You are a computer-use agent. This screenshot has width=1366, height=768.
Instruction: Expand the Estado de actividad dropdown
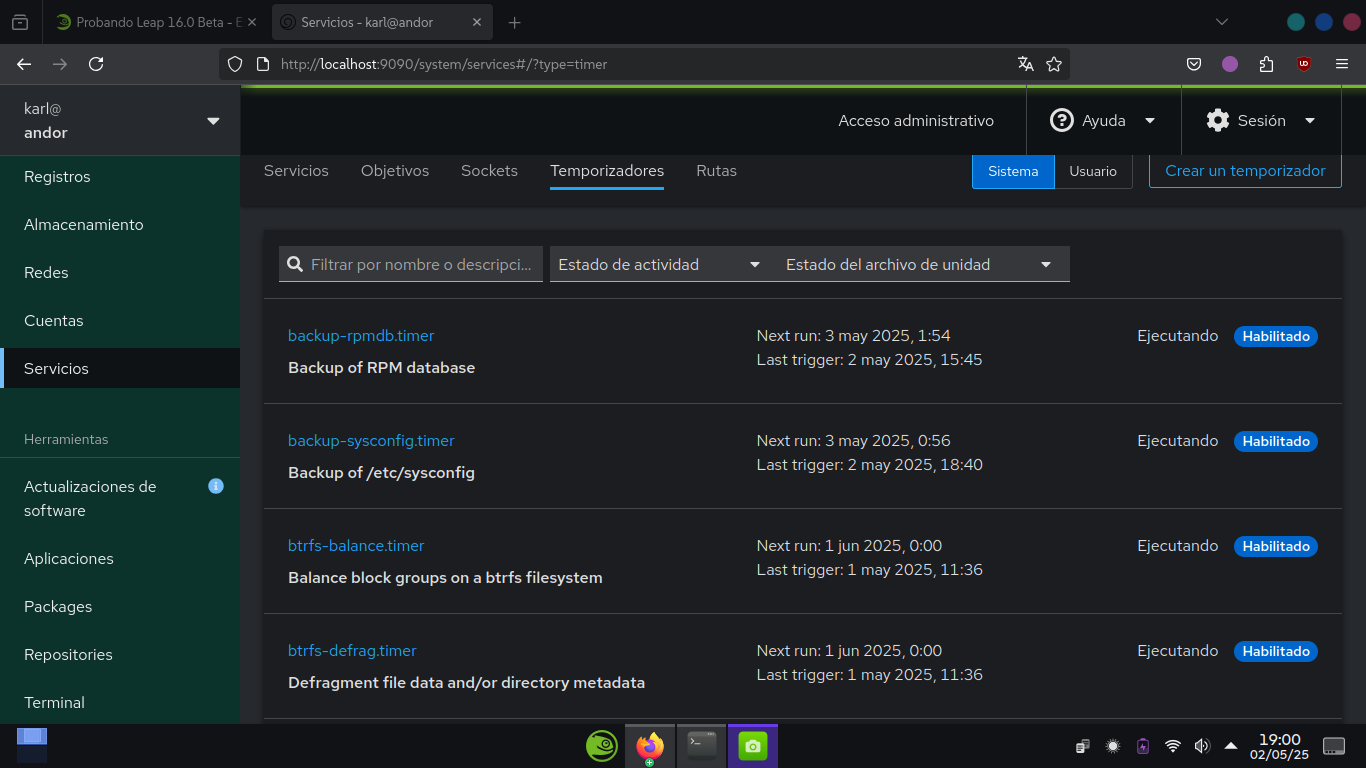click(659, 265)
